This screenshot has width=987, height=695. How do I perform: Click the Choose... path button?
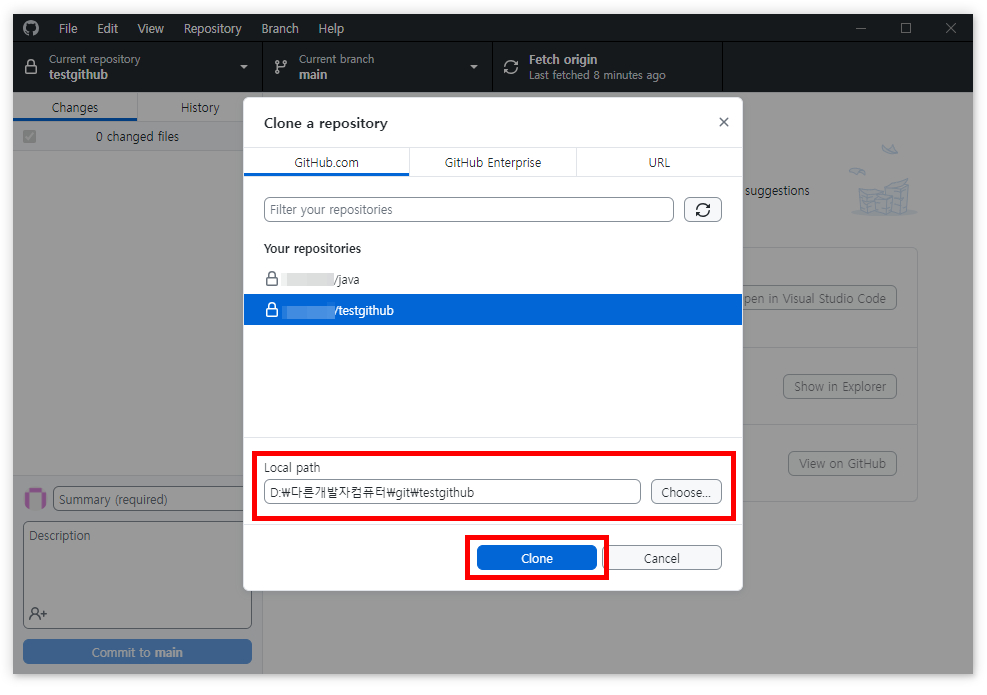tap(686, 492)
